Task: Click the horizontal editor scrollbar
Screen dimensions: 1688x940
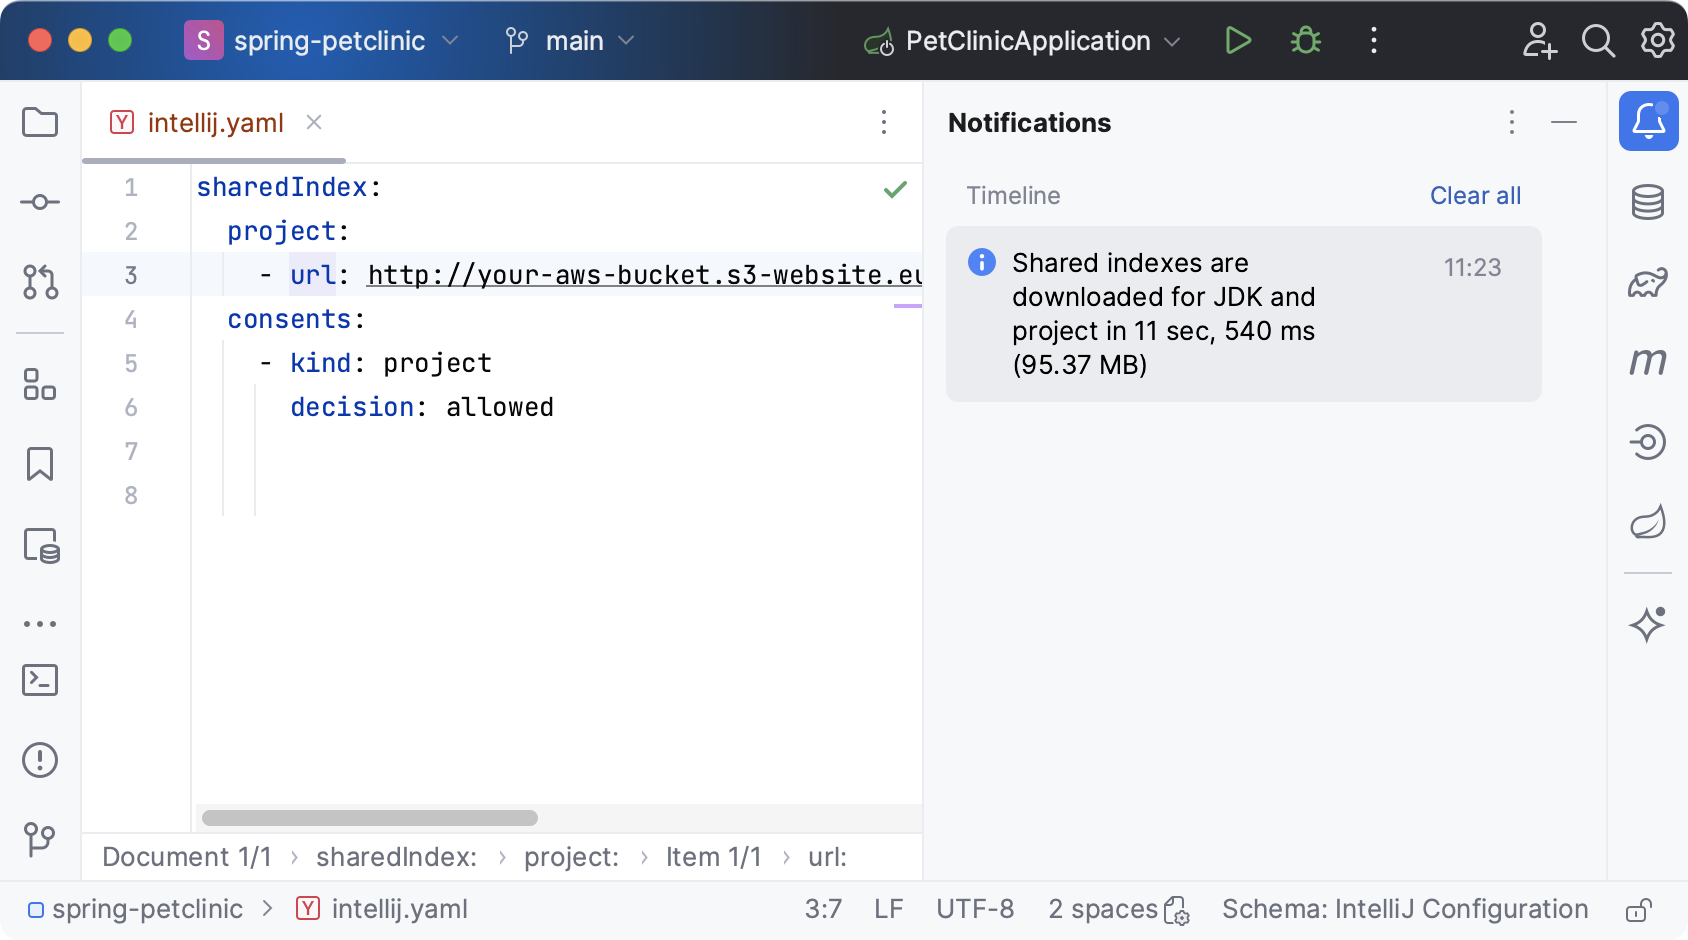Action: coord(369,818)
